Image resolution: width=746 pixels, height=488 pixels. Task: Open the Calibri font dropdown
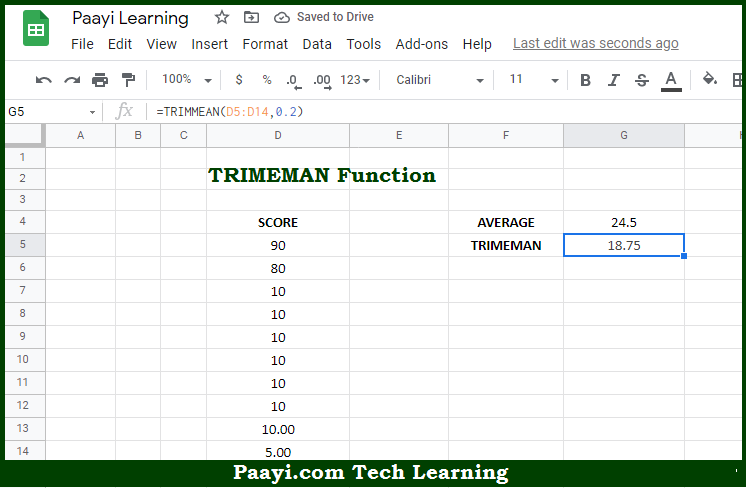coord(440,80)
